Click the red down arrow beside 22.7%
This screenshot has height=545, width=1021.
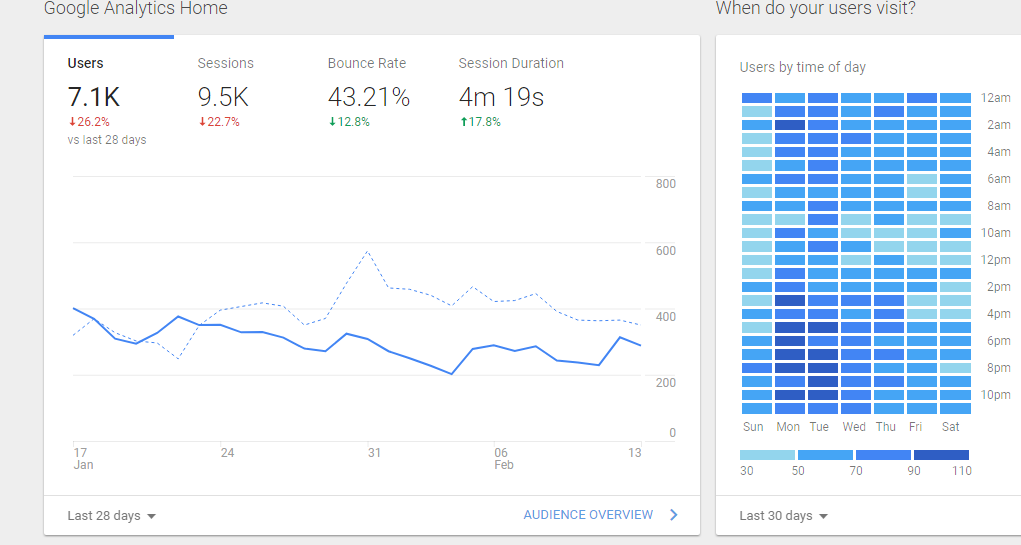point(202,122)
